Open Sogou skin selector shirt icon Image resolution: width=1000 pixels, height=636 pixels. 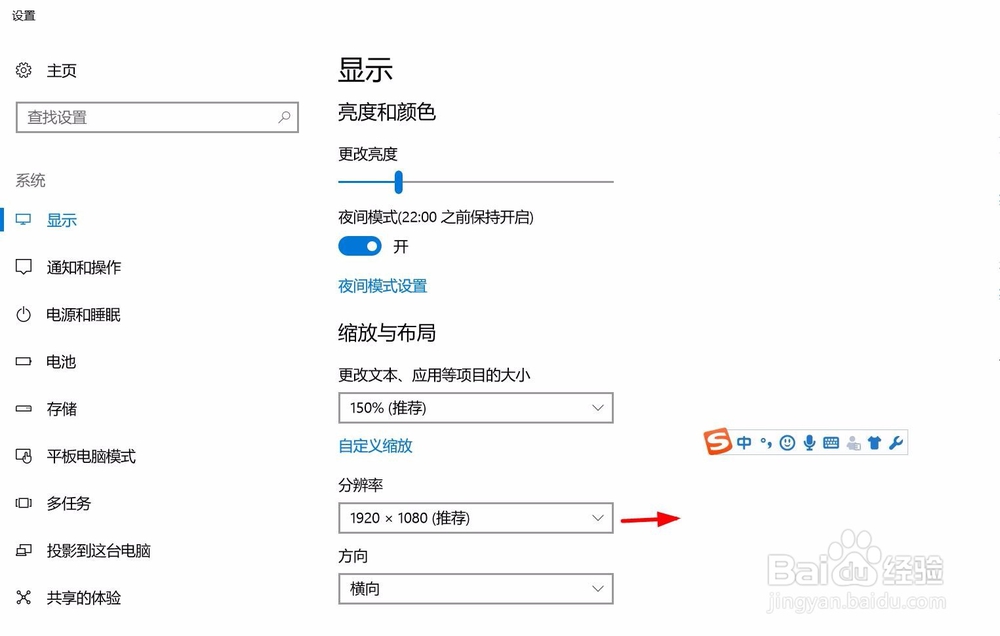pyautogui.click(x=874, y=442)
